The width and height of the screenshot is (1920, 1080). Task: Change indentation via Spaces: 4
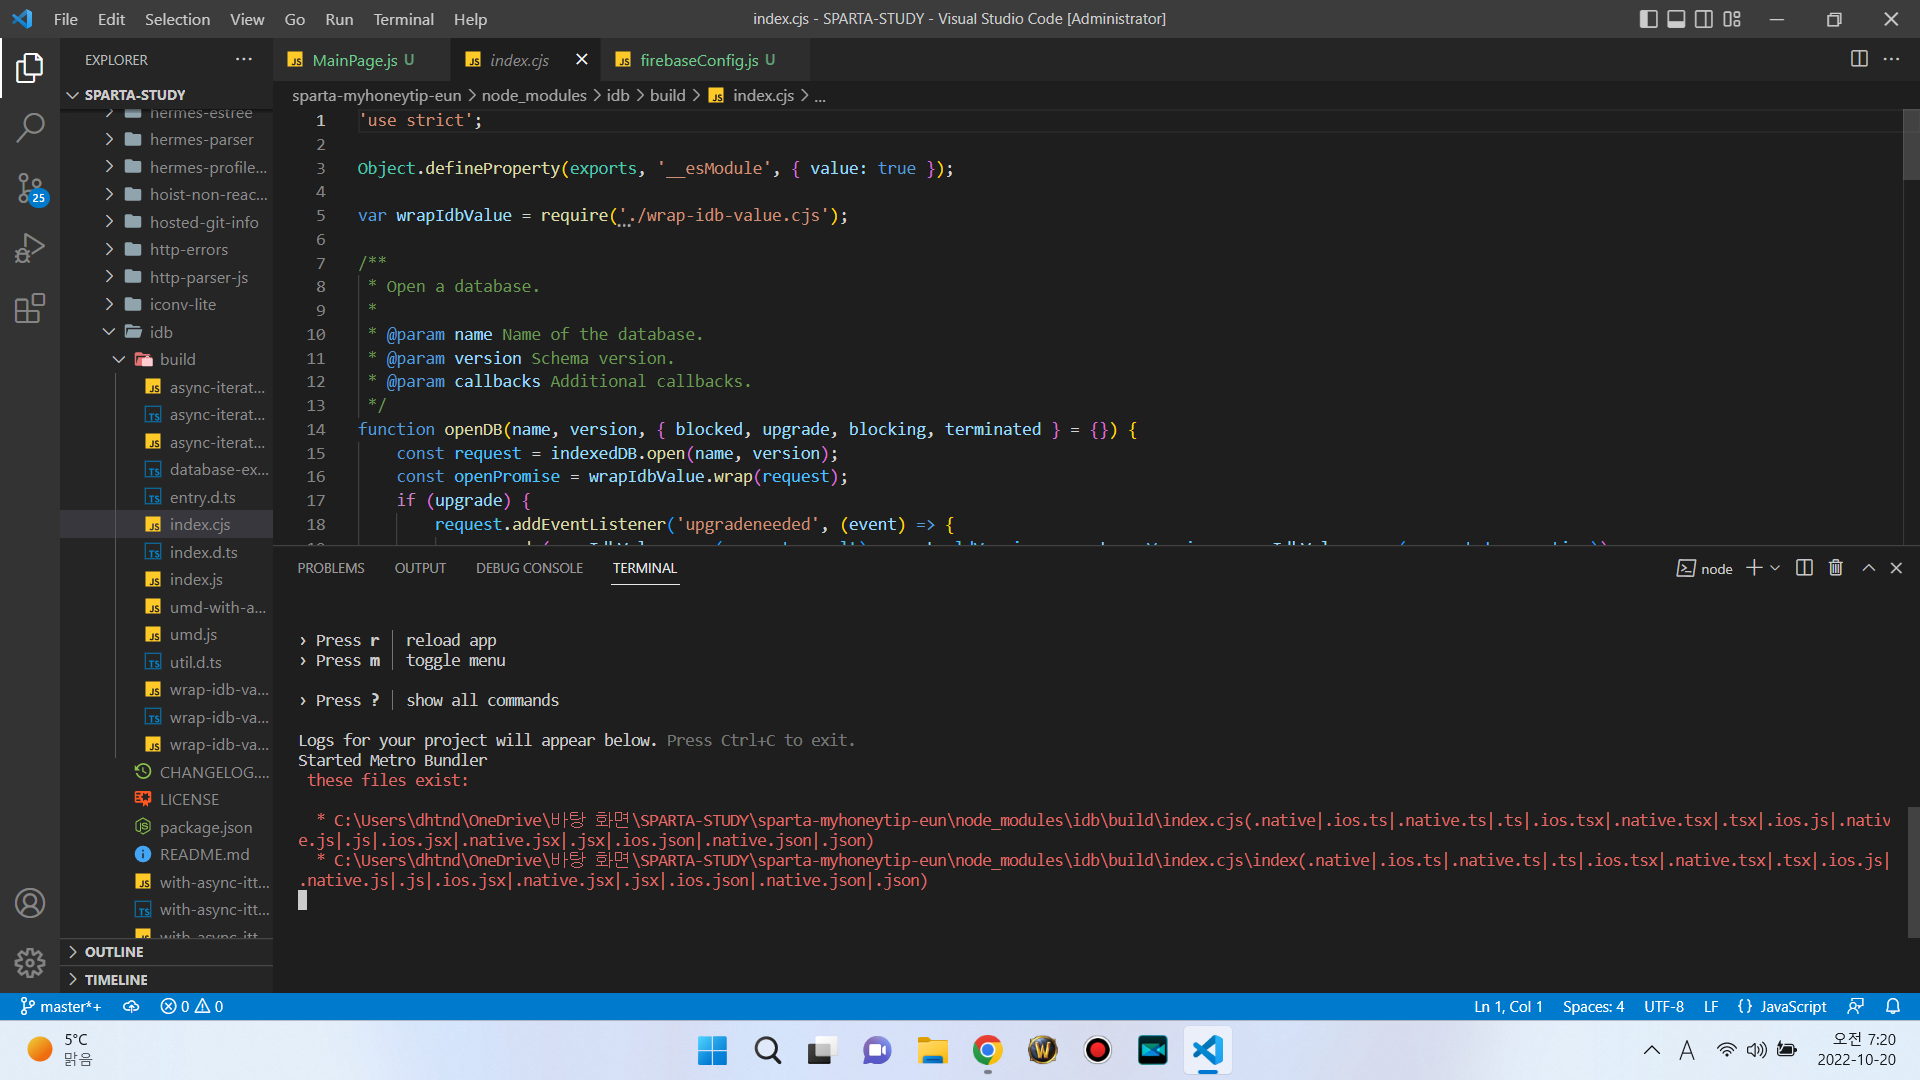1593,1006
